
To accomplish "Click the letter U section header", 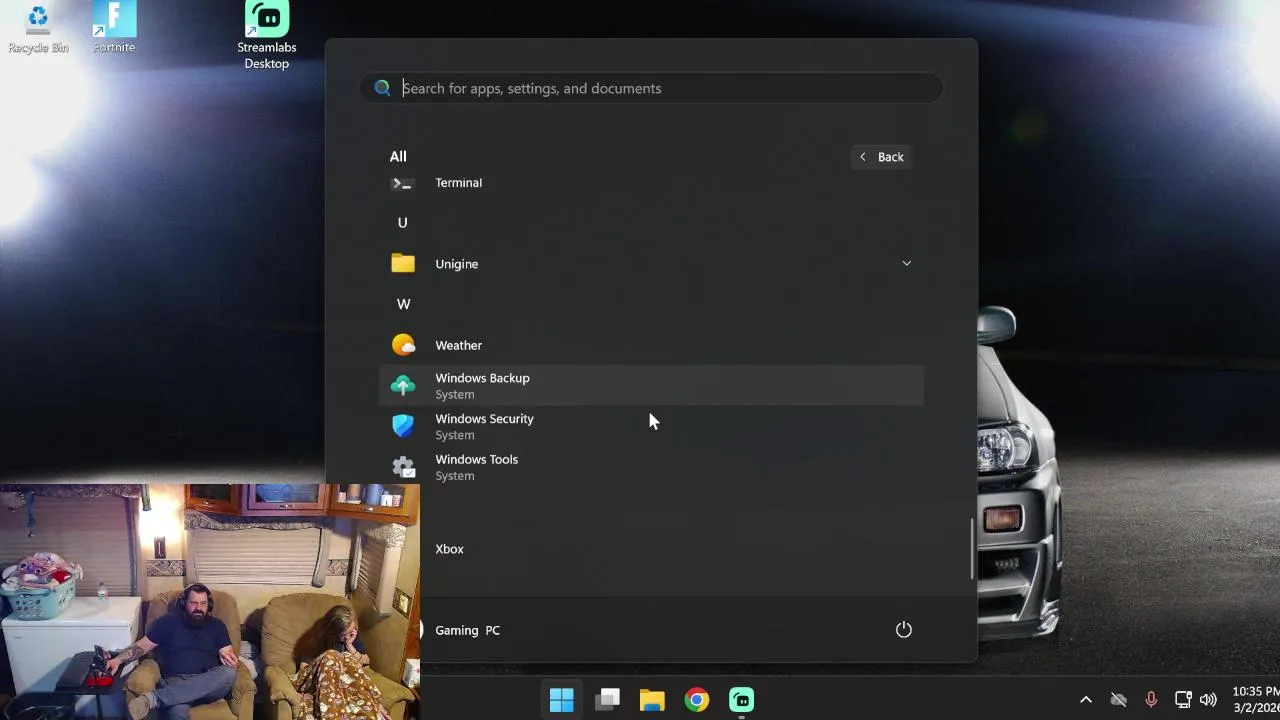I will (403, 223).
